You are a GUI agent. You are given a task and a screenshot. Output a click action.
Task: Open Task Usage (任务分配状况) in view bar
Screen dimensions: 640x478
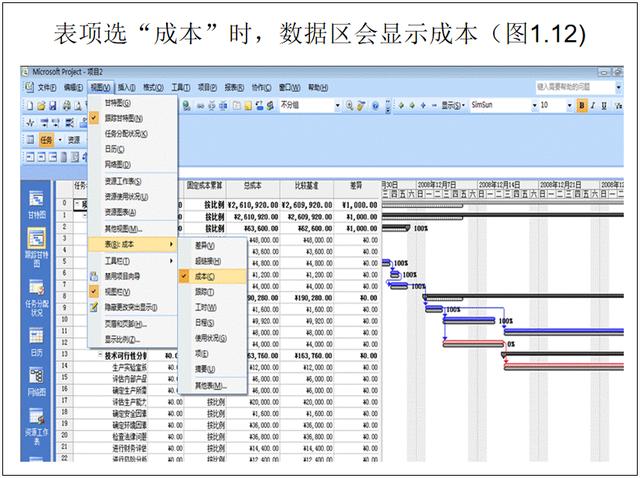37,298
